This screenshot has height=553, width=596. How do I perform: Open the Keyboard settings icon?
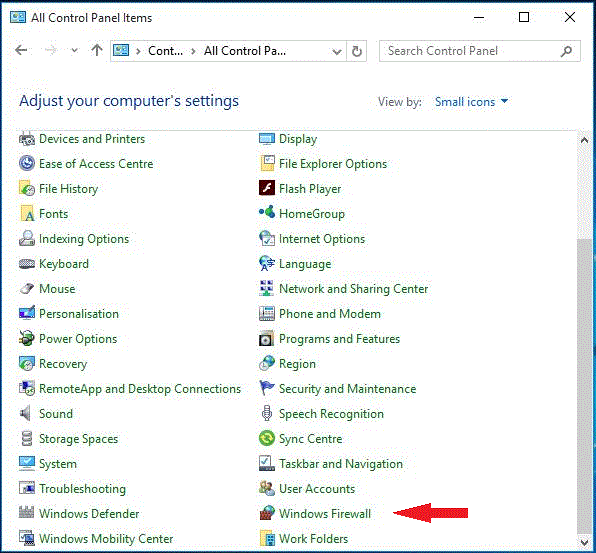27,264
